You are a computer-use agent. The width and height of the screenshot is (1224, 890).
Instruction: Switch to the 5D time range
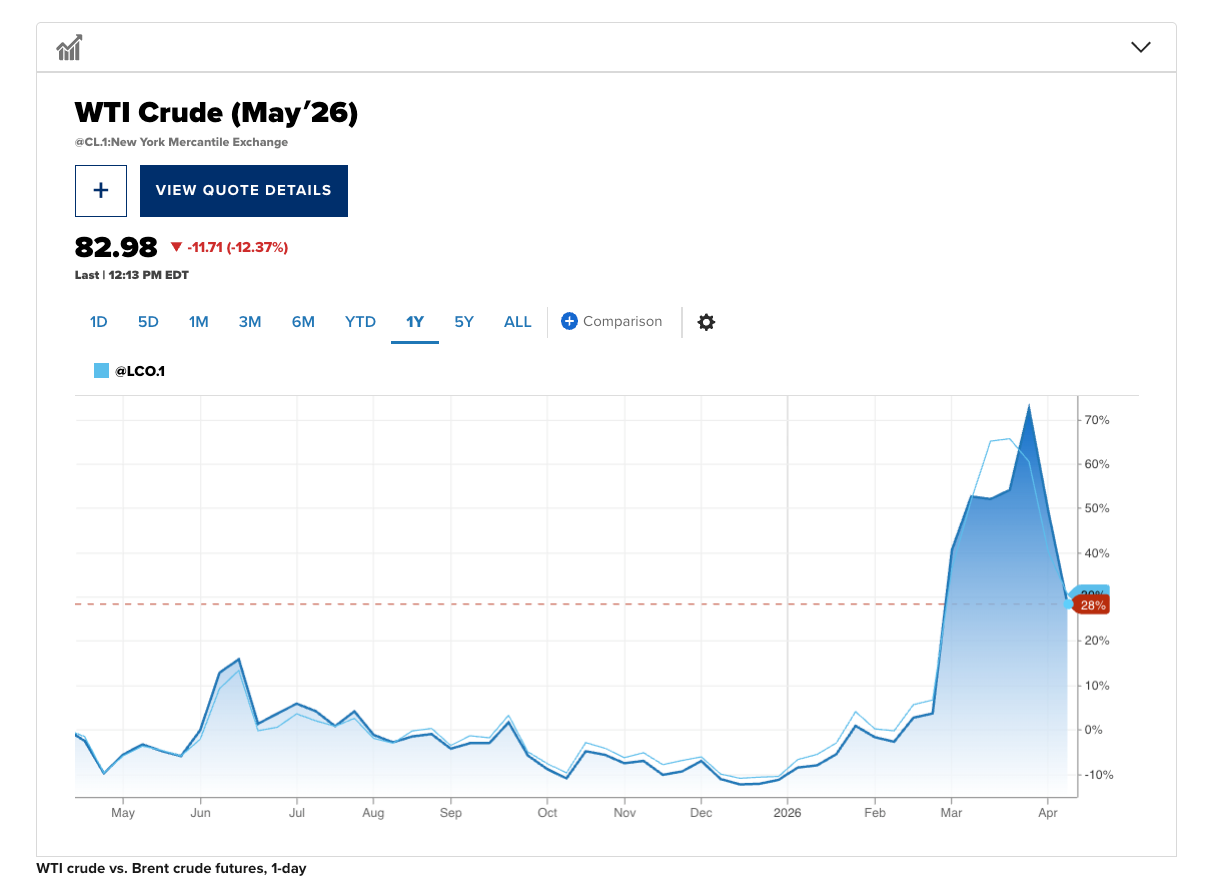[x=148, y=322]
